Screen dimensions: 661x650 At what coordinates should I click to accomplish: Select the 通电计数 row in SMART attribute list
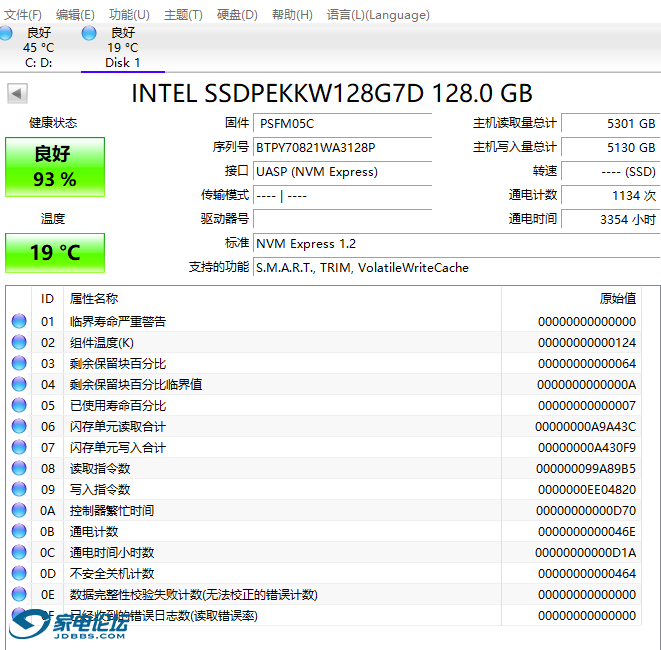pos(324,532)
